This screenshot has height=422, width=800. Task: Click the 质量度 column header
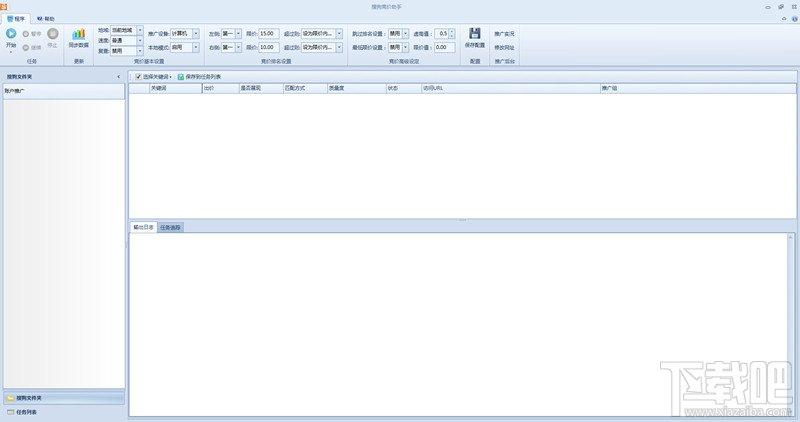(357, 88)
